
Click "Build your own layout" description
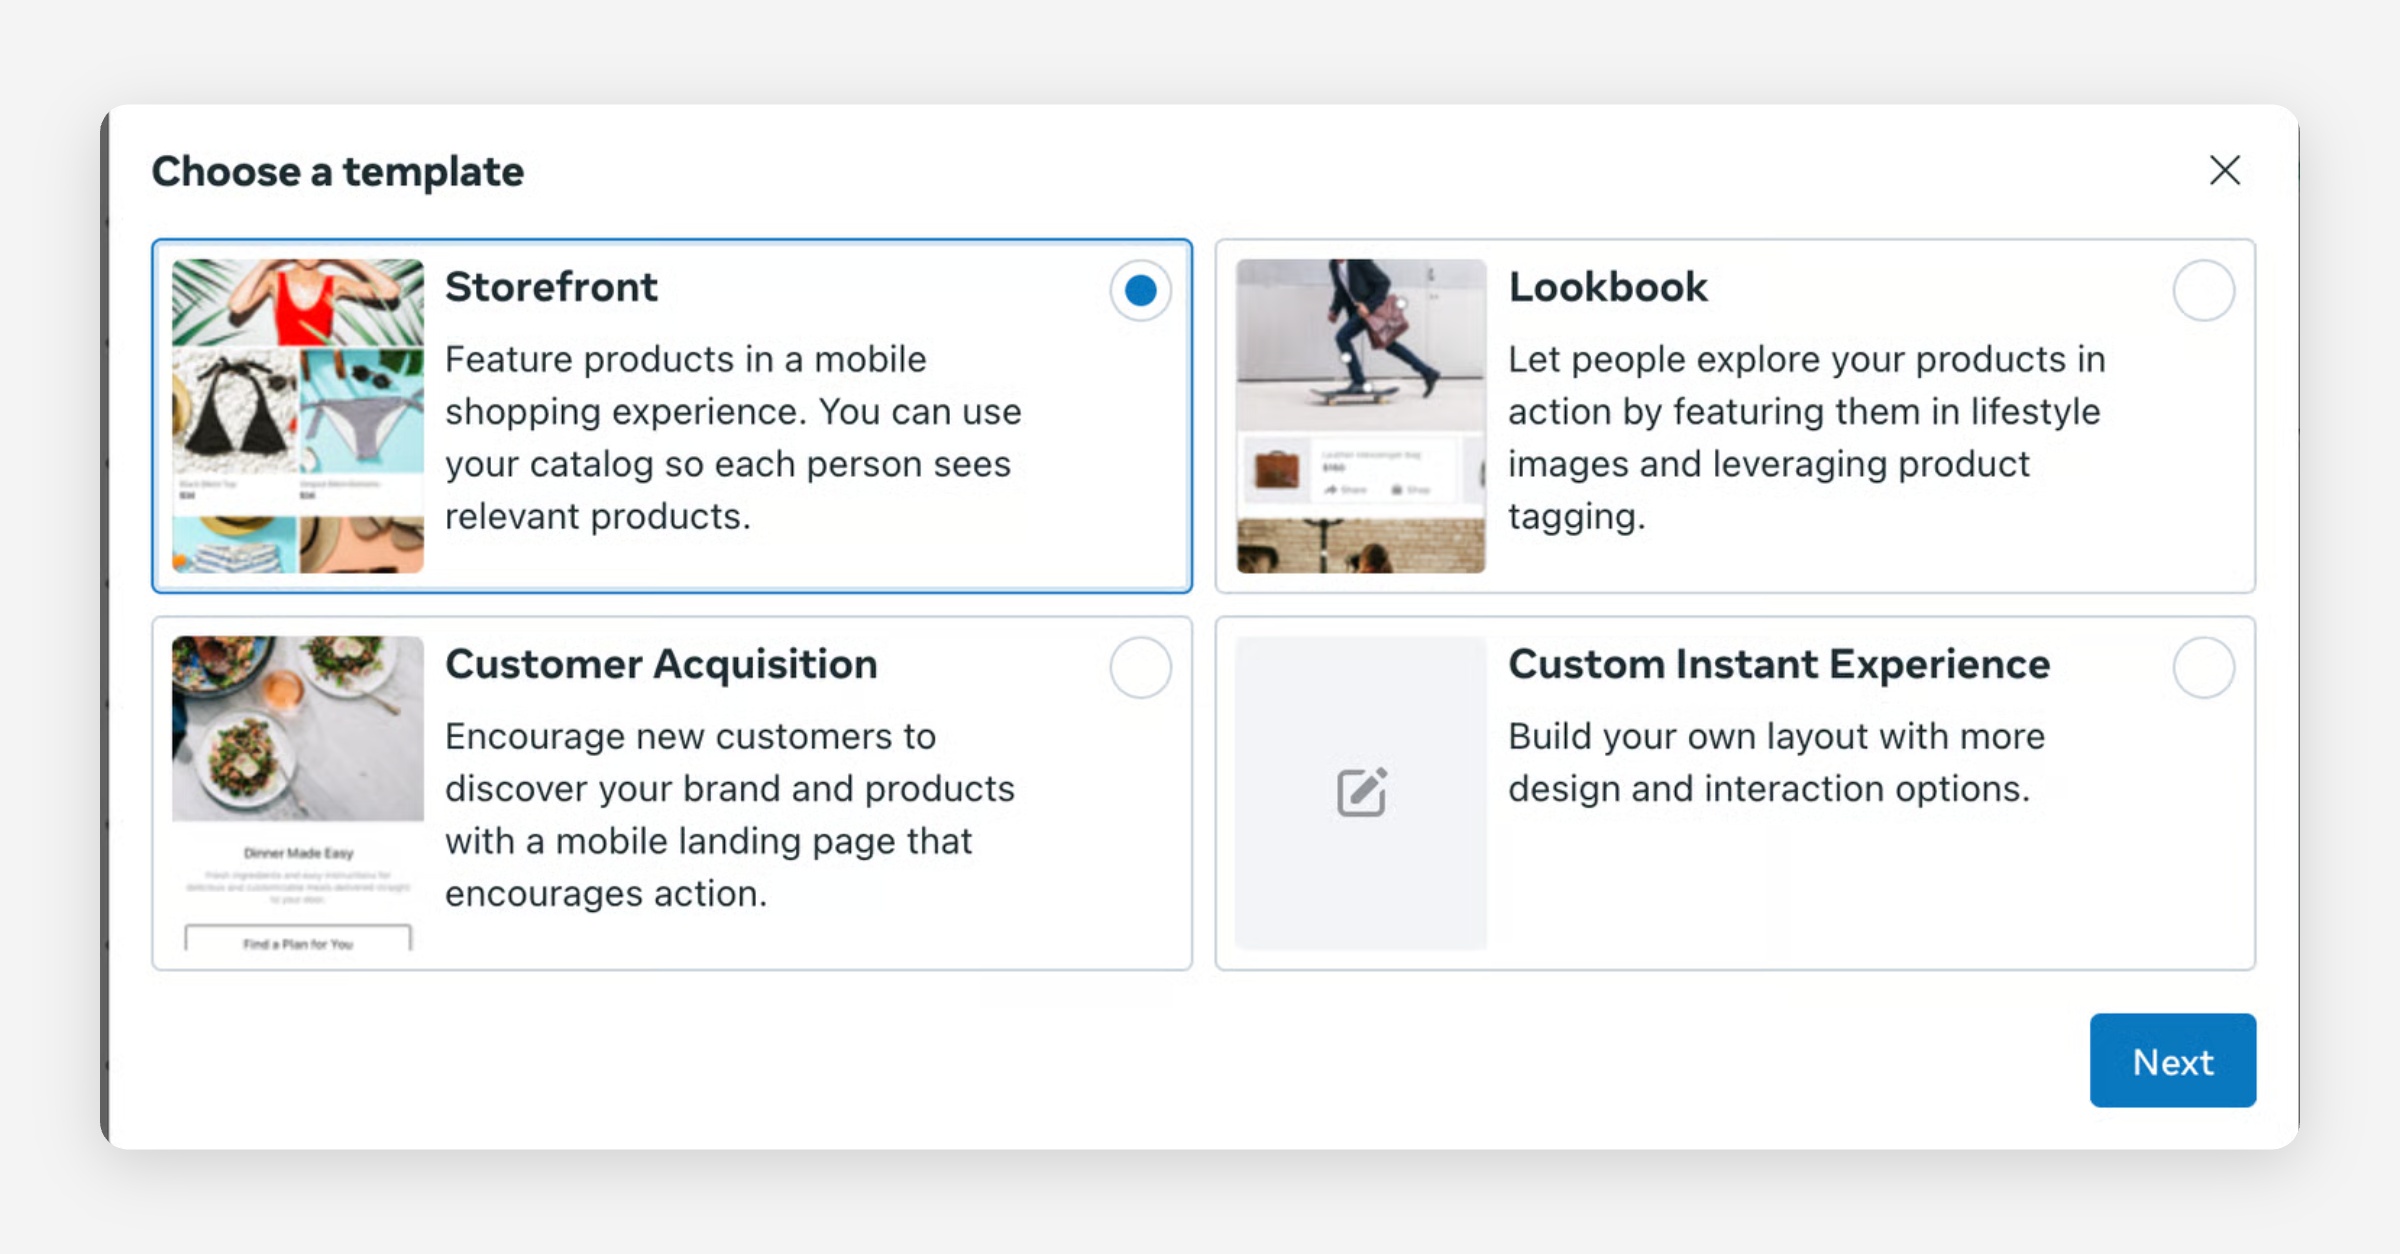tap(1776, 762)
